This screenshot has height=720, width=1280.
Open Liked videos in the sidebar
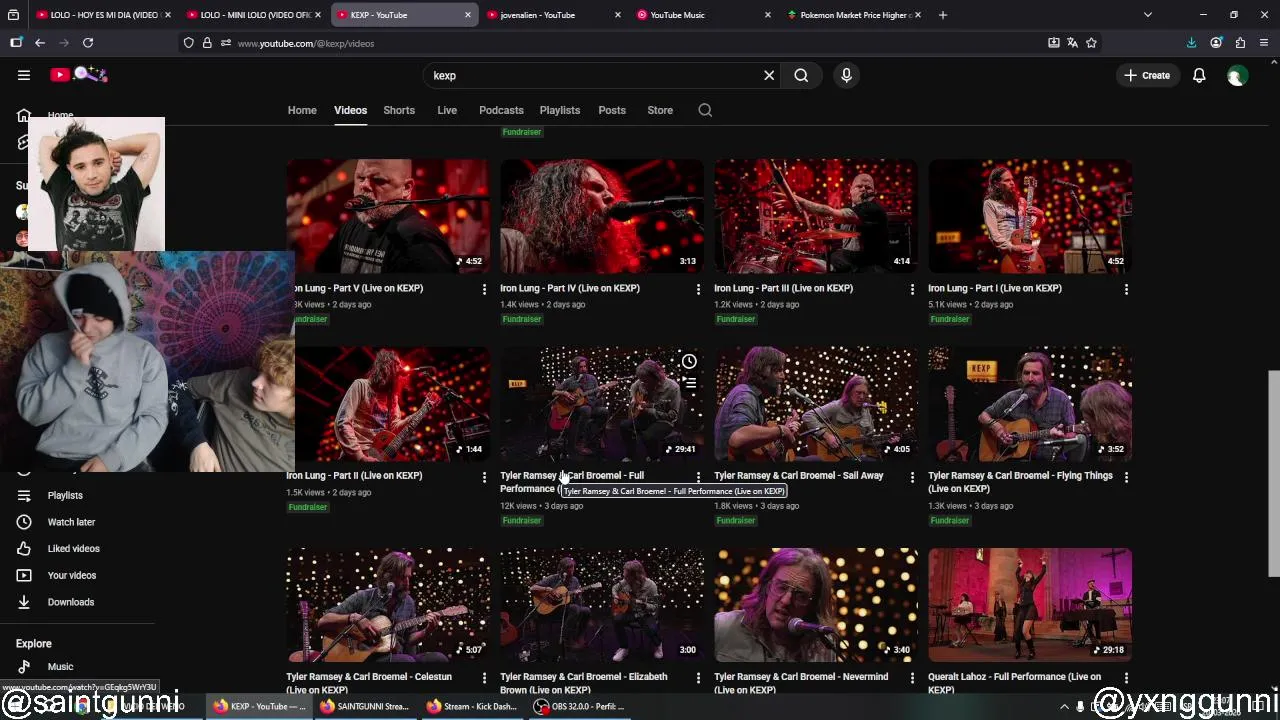[73, 549]
